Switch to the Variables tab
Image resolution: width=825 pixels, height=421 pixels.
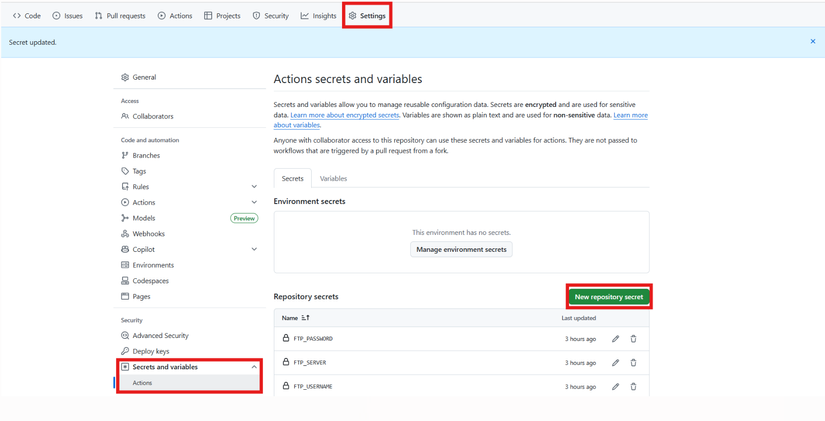pos(333,178)
